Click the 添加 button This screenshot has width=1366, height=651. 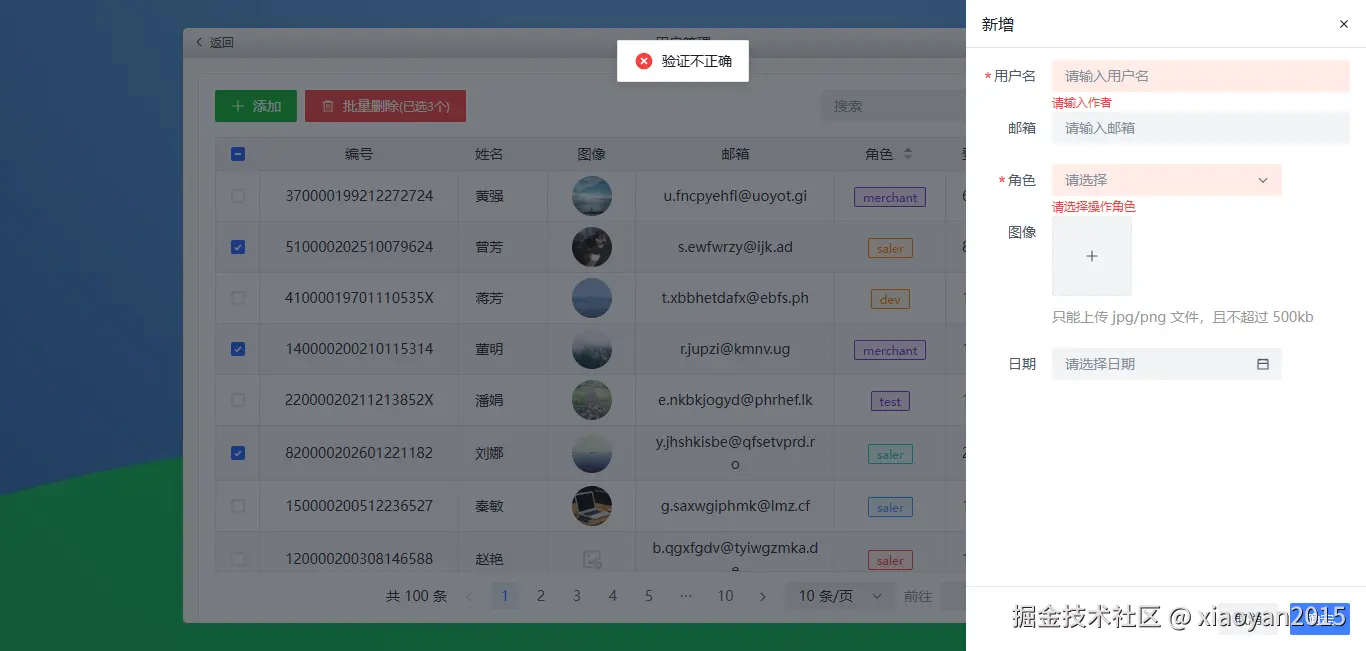(256, 106)
